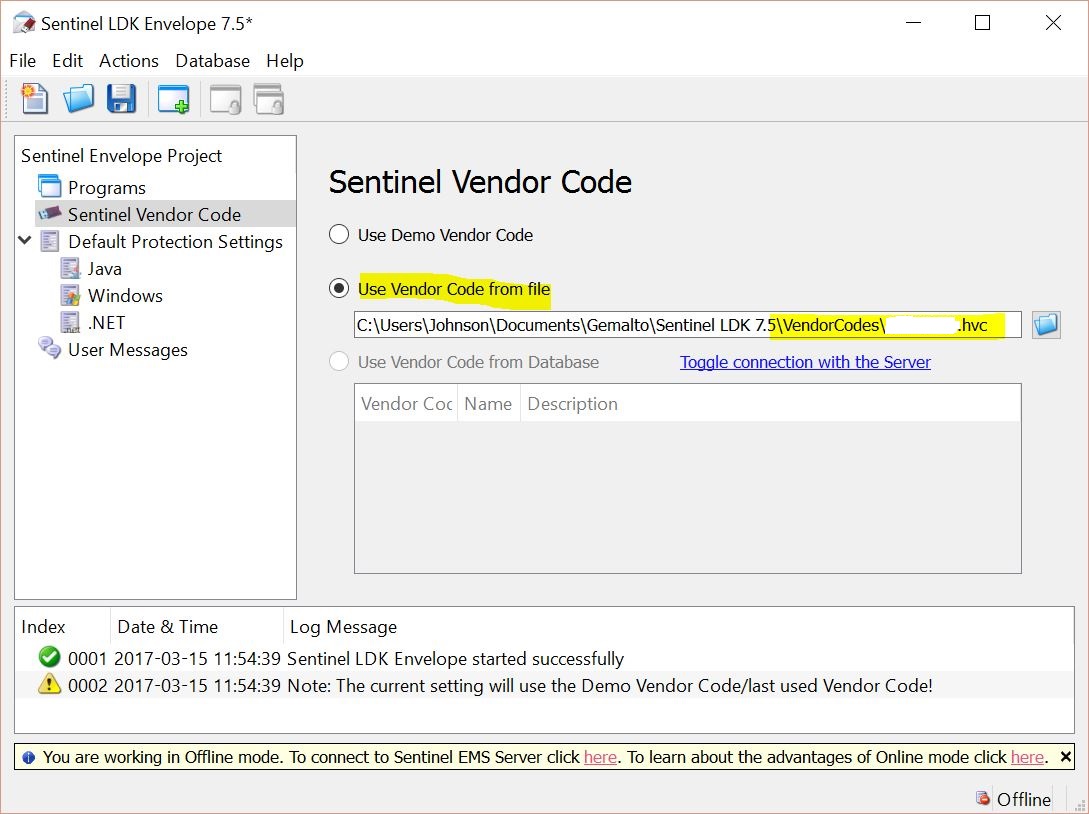Click Toggle connection with the Server link
This screenshot has height=814, width=1089.
tap(805, 362)
